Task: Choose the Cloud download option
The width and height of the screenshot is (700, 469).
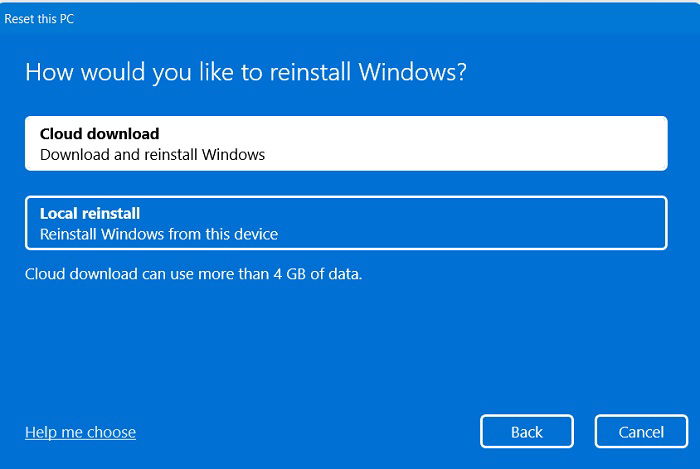Action: pos(346,143)
